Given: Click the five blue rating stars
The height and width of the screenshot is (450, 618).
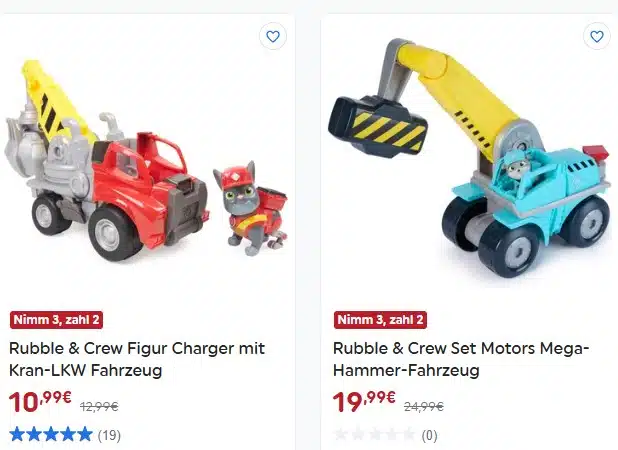Looking at the screenshot, I should (x=51, y=435).
